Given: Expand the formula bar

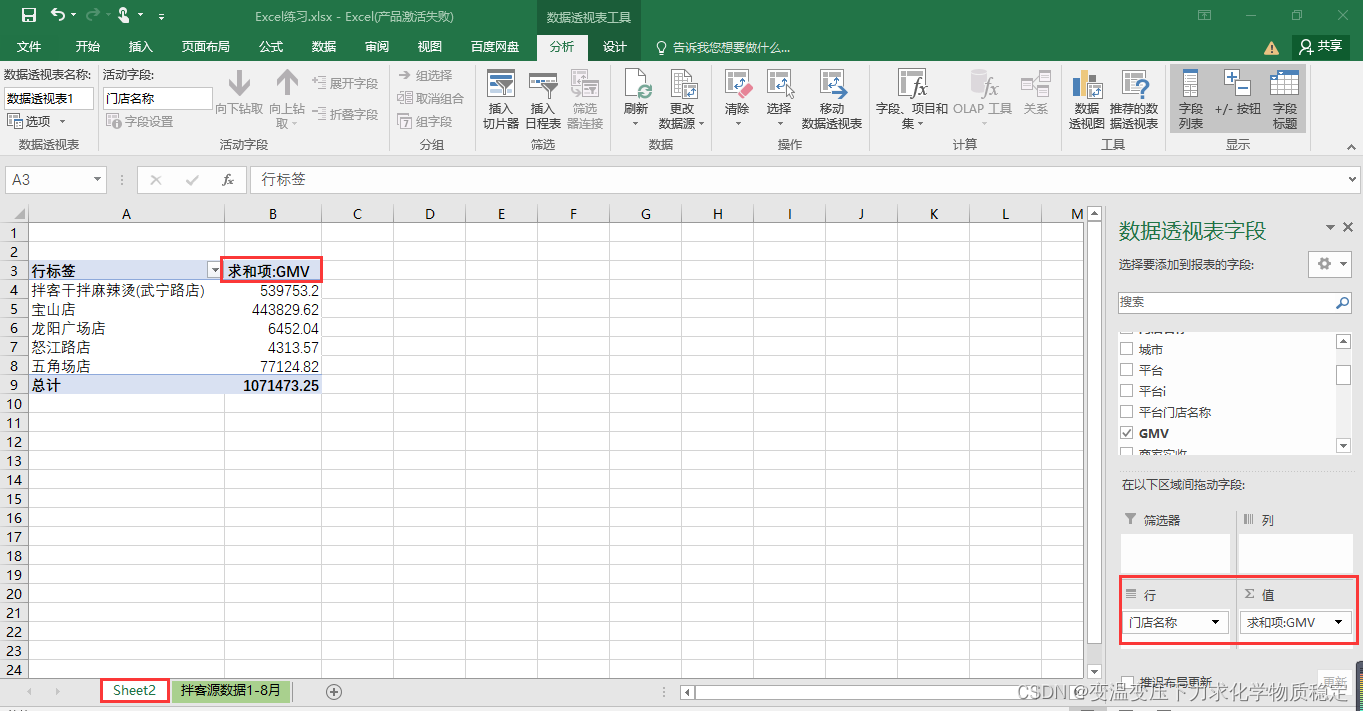Looking at the screenshot, I should coord(1352,180).
